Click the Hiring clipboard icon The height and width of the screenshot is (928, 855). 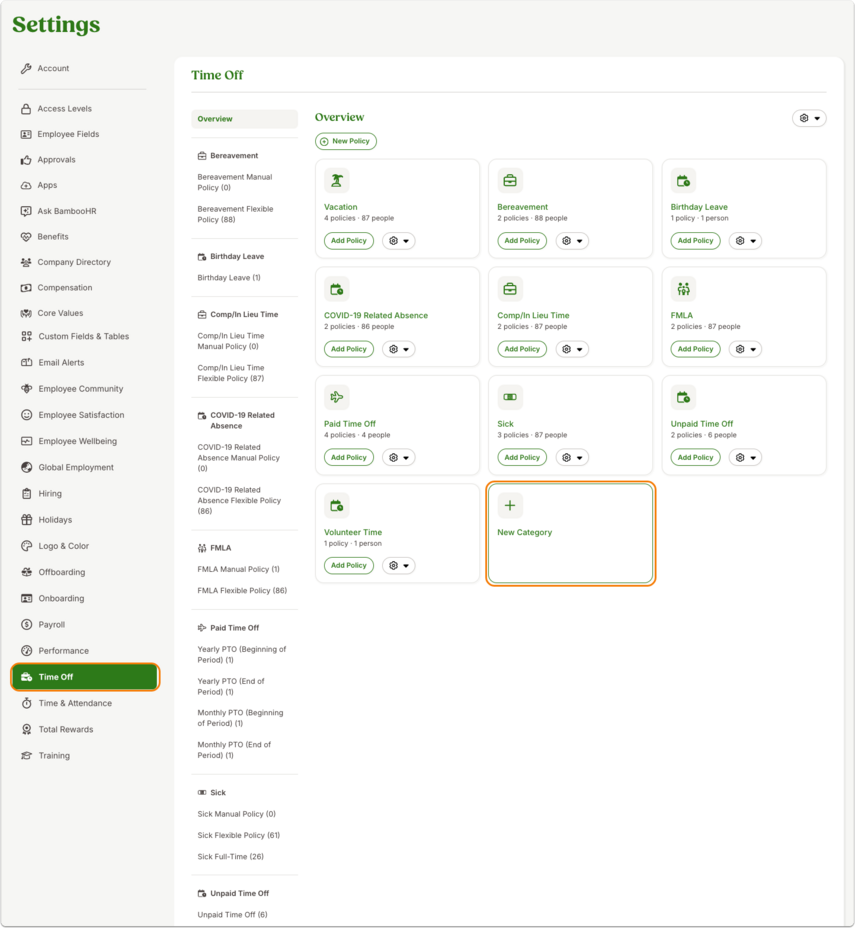click(27, 494)
